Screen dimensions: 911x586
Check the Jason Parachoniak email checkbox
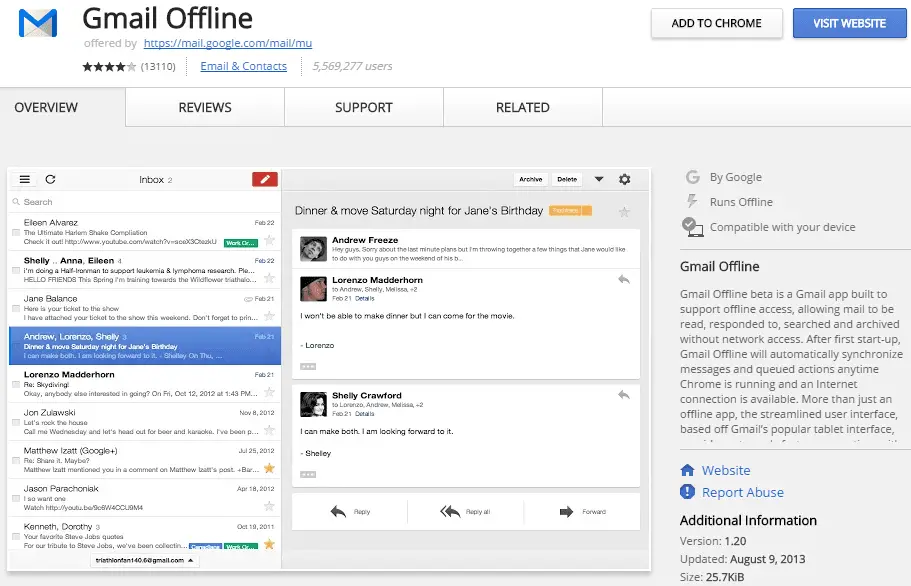tap(16, 498)
